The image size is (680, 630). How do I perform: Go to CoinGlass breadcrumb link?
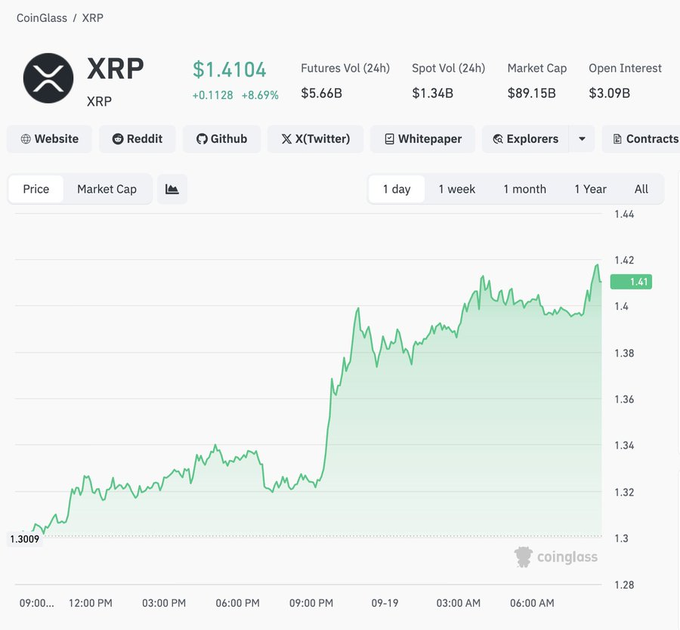42,18
